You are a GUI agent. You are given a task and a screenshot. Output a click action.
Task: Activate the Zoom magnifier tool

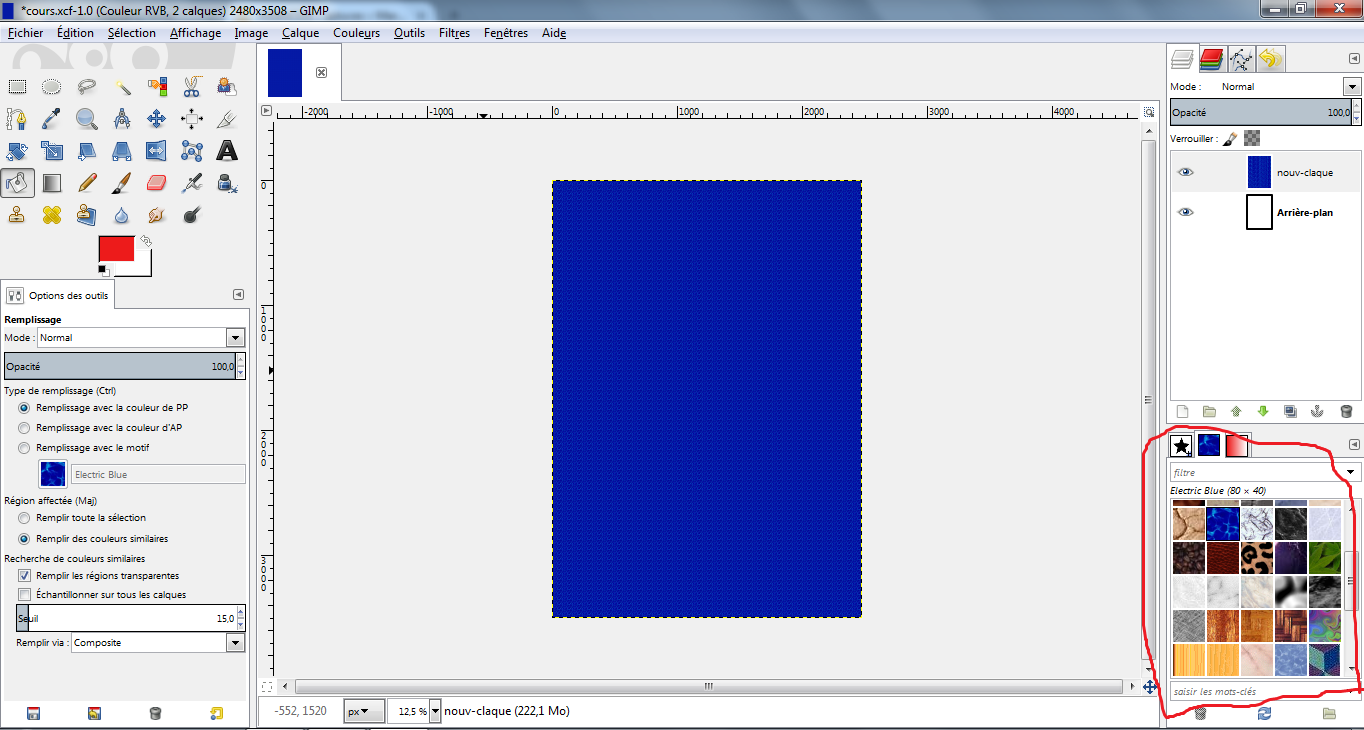pyautogui.click(x=87, y=119)
